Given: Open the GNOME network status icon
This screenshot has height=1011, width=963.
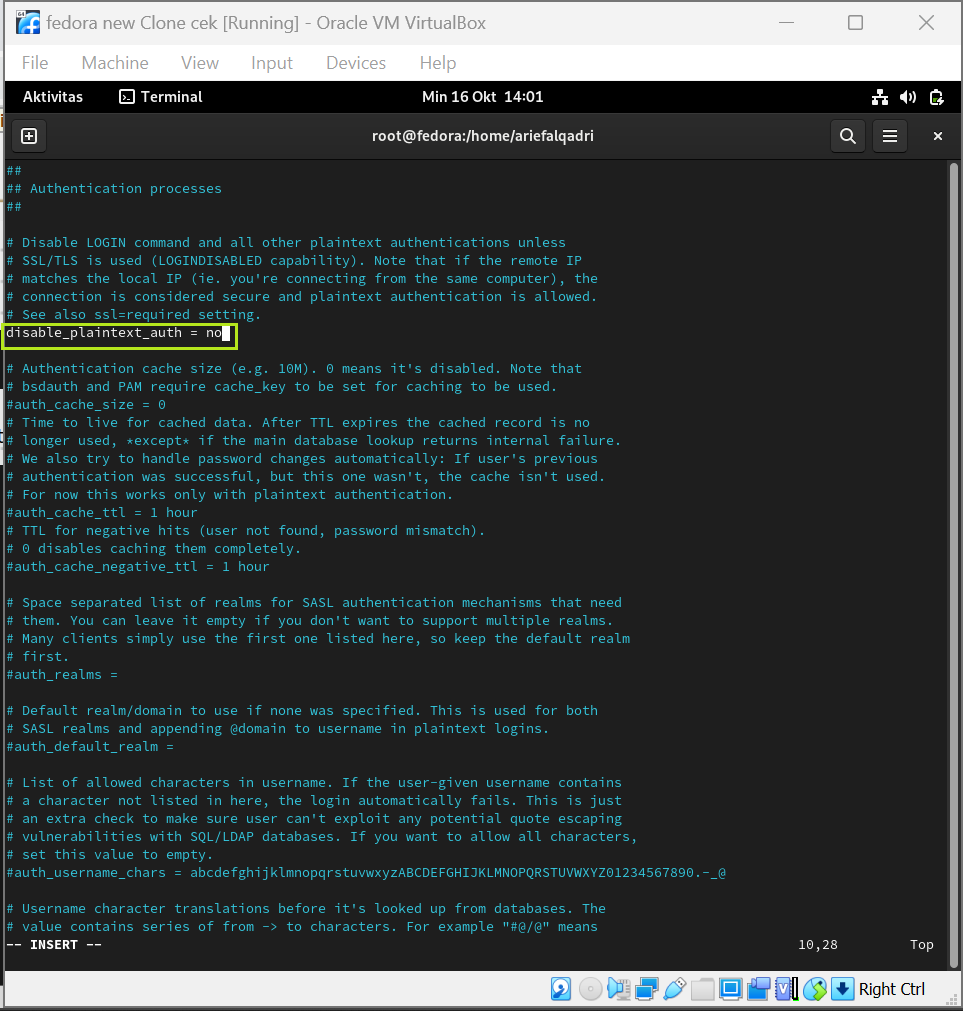Looking at the screenshot, I should (x=880, y=97).
